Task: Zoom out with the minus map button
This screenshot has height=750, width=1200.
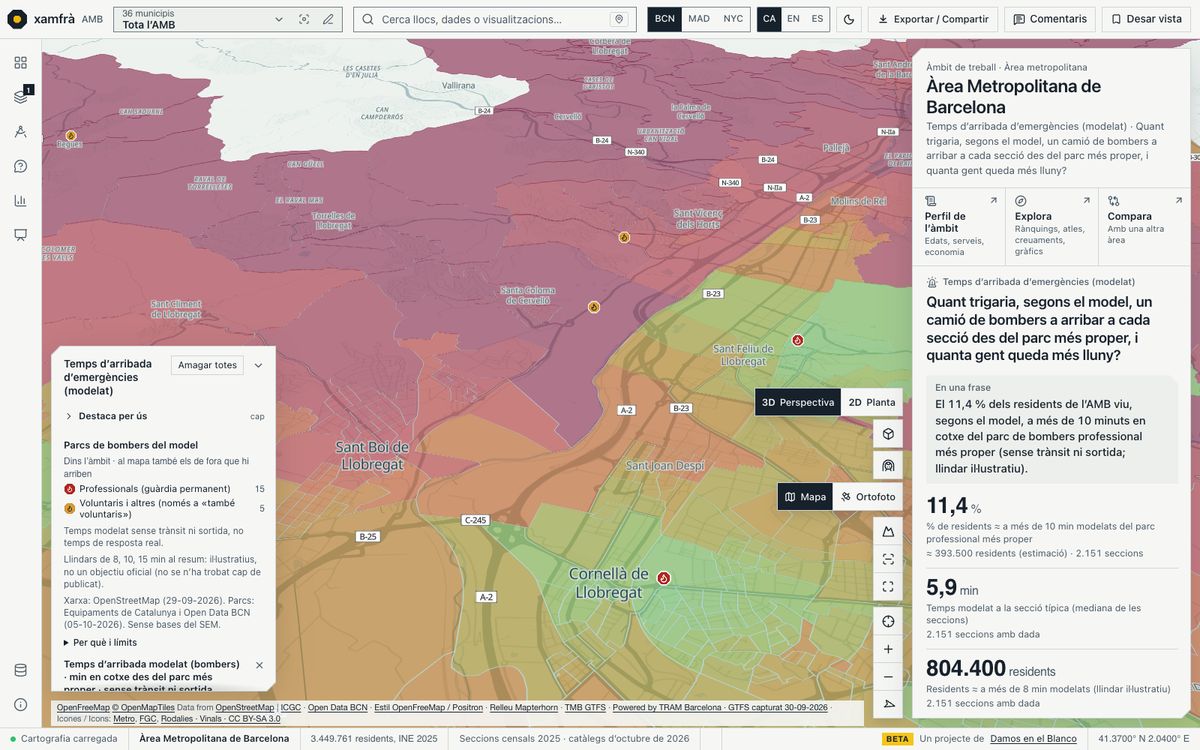Action: (x=888, y=677)
